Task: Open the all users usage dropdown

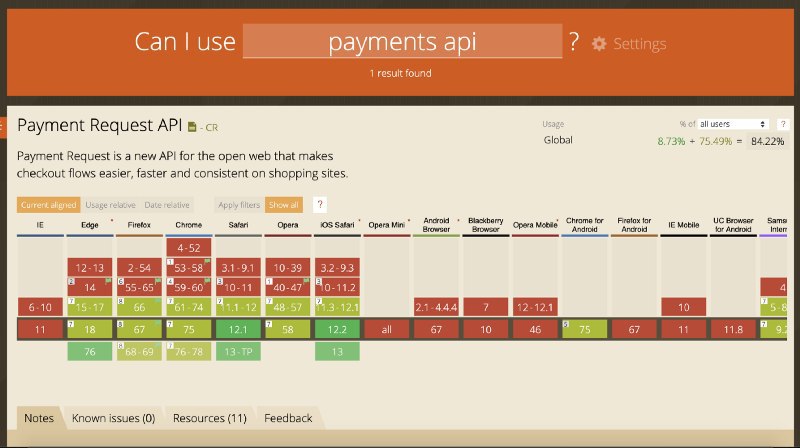Action: 733,124
